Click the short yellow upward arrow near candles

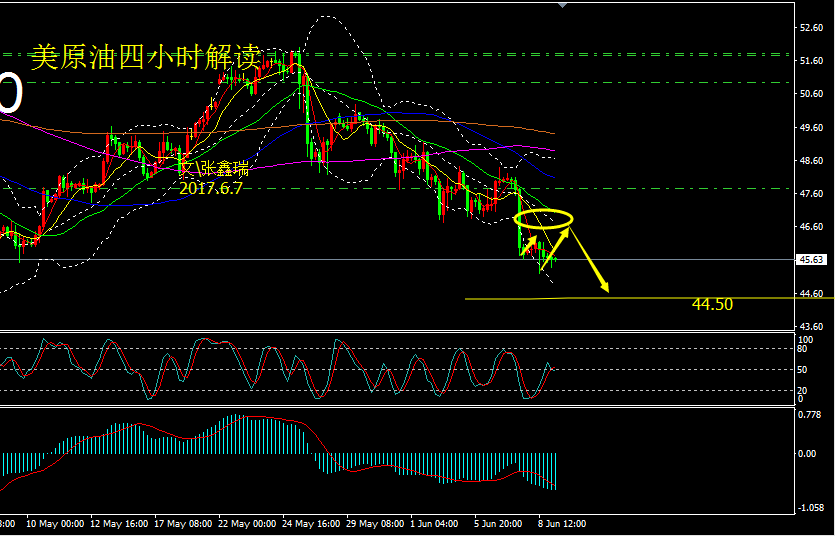tap(529, 243)
